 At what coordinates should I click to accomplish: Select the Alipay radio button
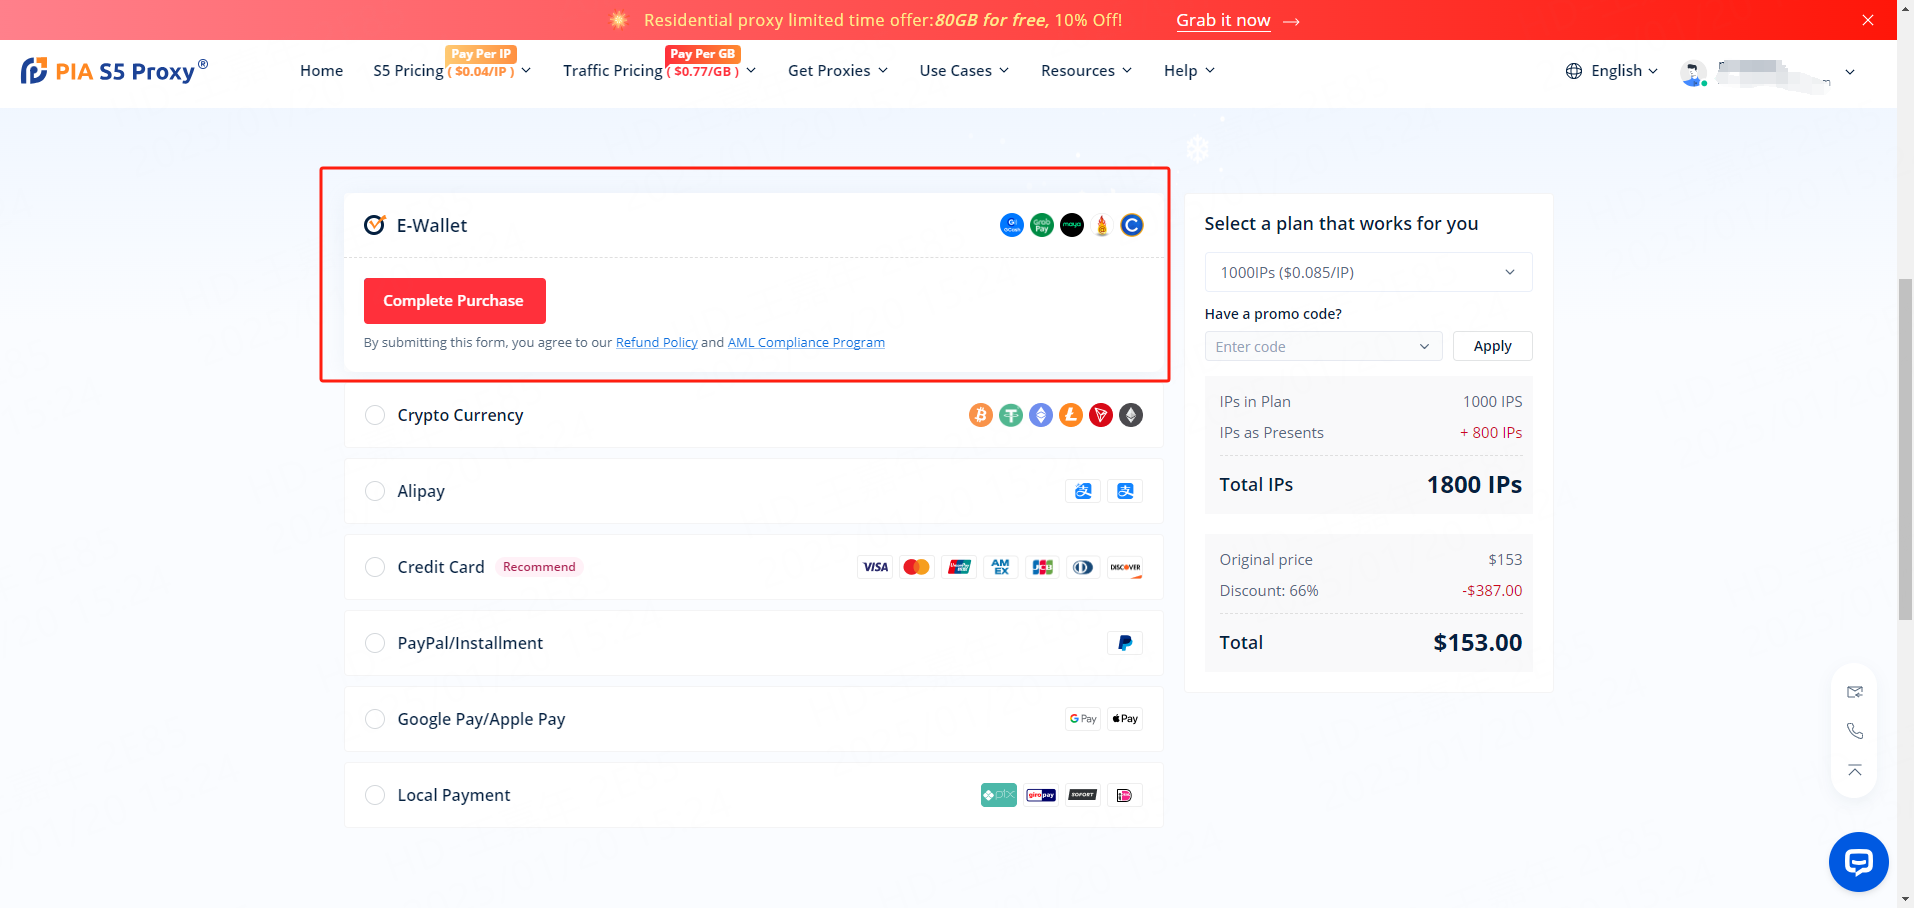coord(375,491)
